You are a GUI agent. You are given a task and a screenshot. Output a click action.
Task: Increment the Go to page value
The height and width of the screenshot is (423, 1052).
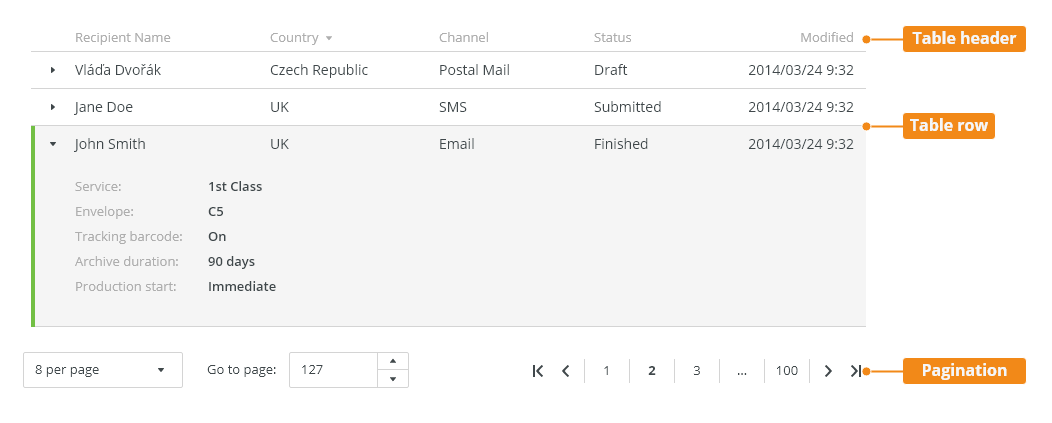[393, 361]
